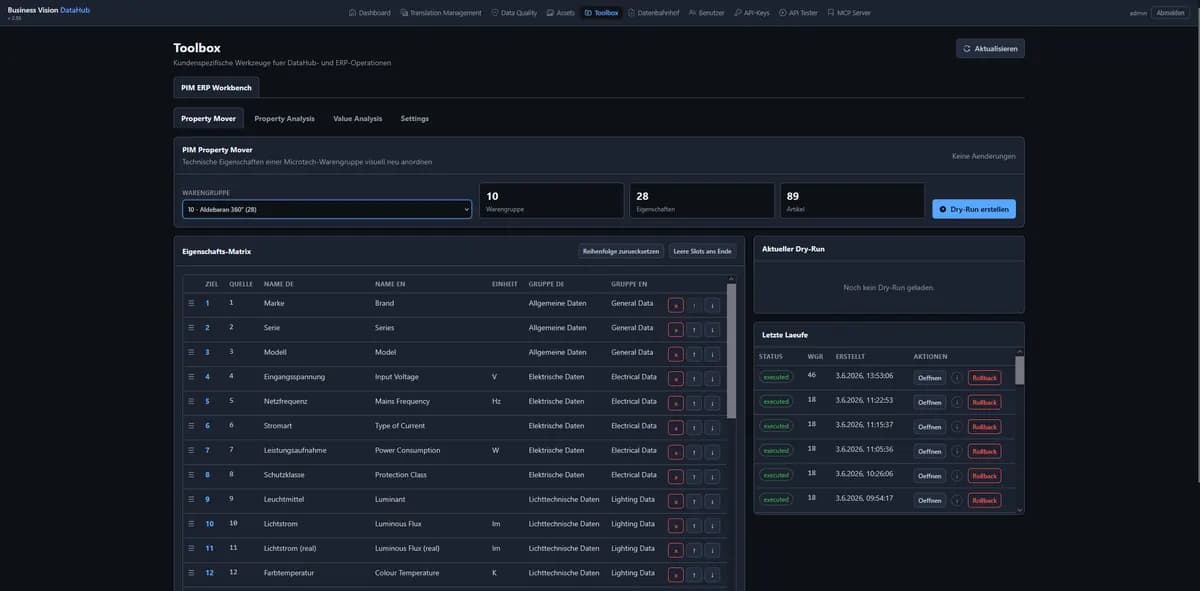The width and height of the screenshot is (1200, 591).
Task: Click the Eigenschafts-Matrix vertical scrollbar
Action: (x=731, y=350)
